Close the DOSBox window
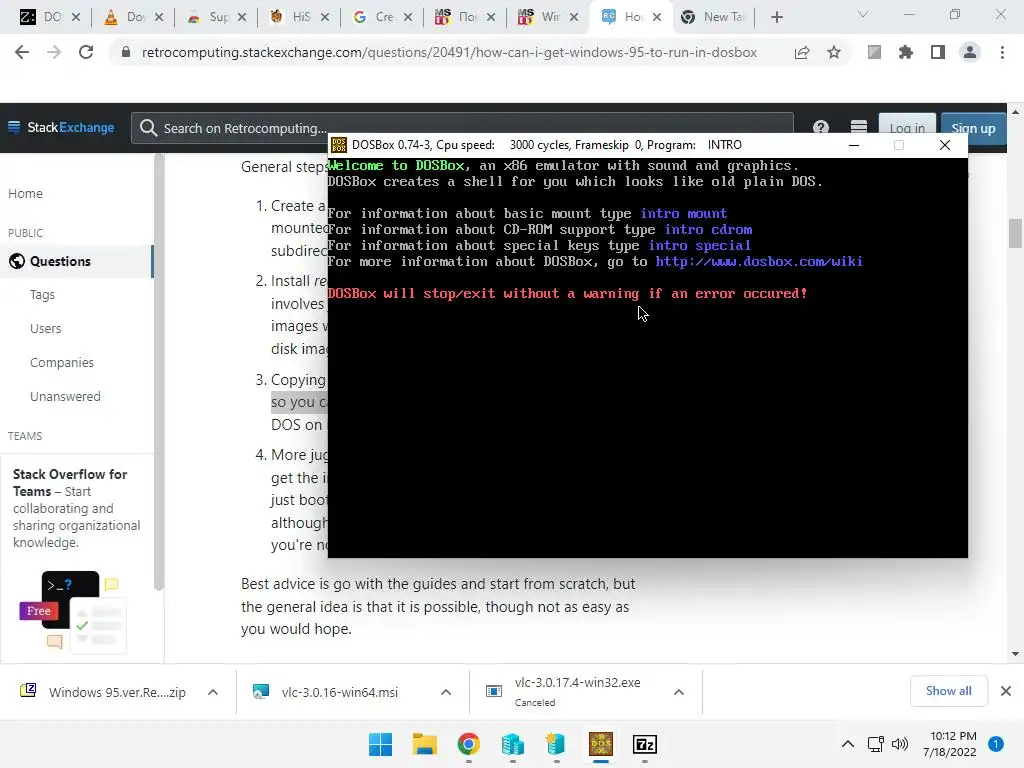The image size is (1024, 768). (944, 145)
